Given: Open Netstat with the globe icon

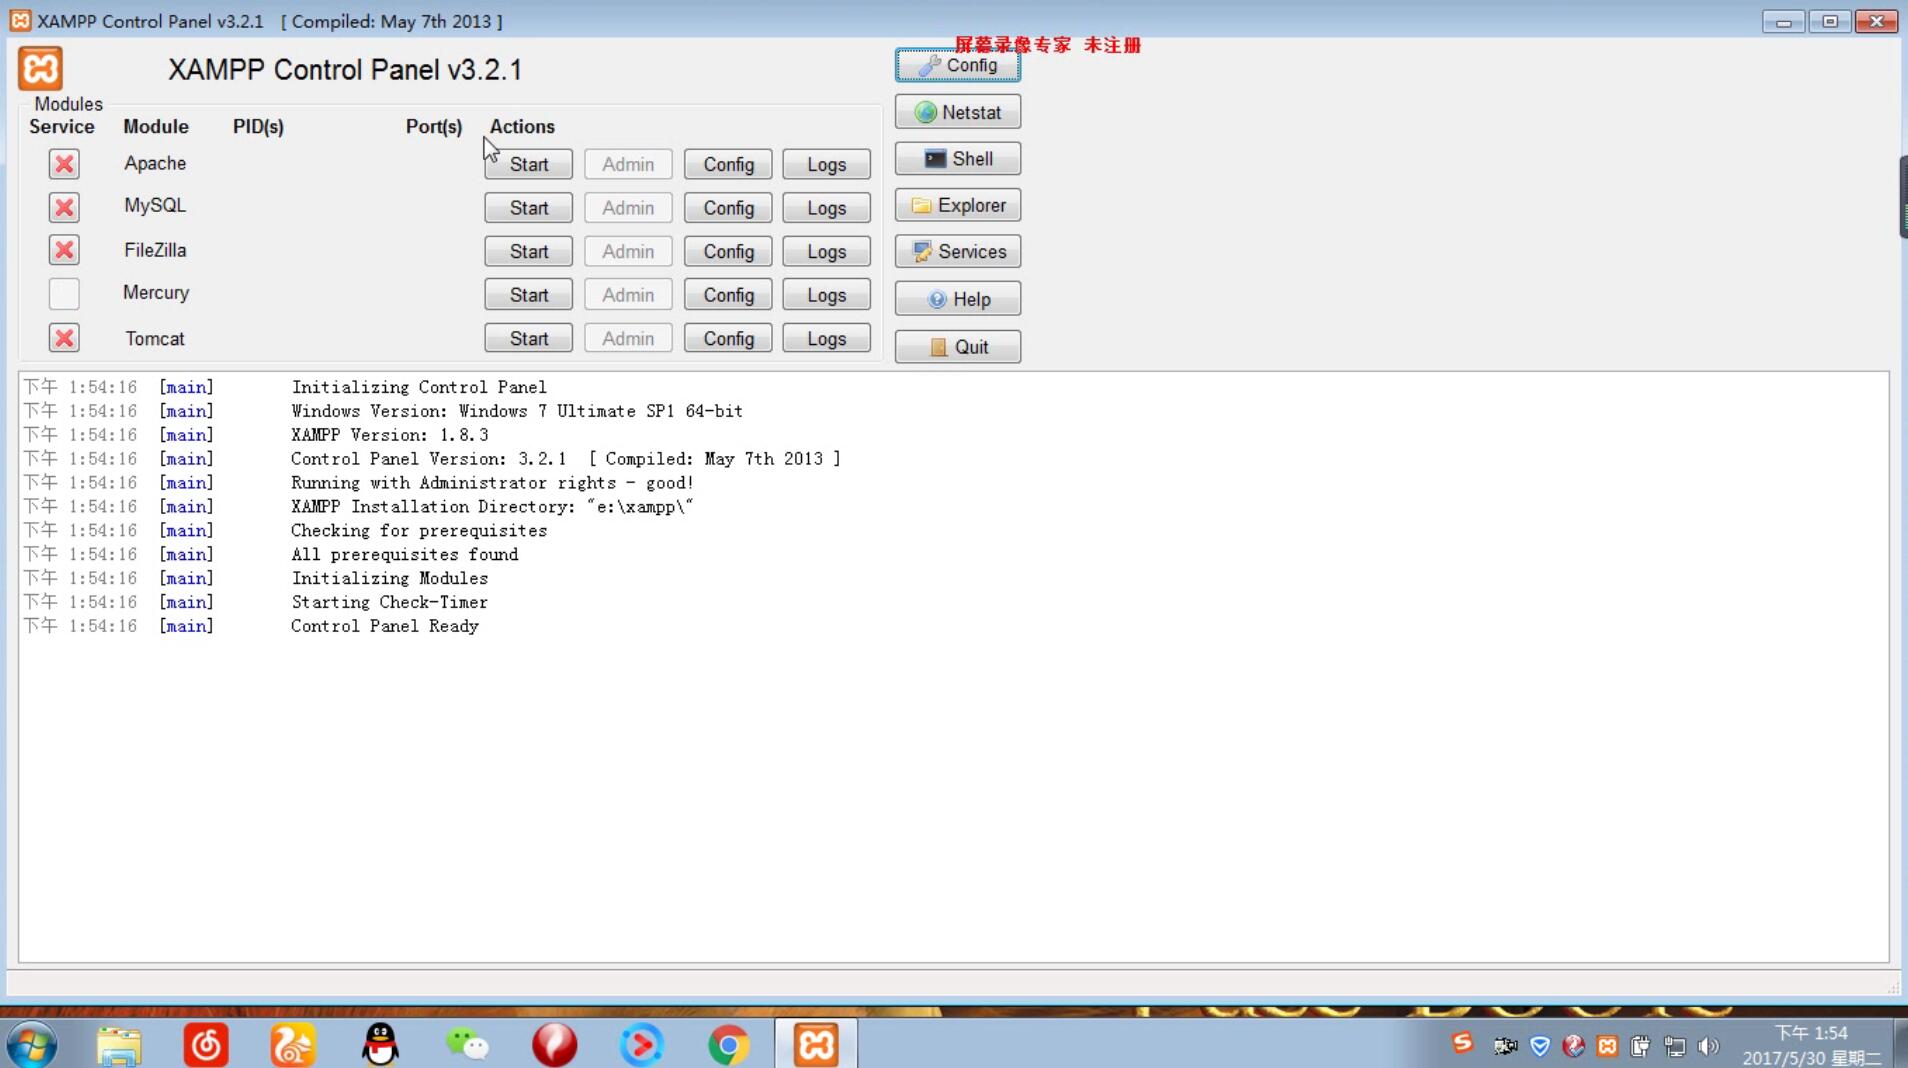Looking at the screenshot, I should click(957, 112).
